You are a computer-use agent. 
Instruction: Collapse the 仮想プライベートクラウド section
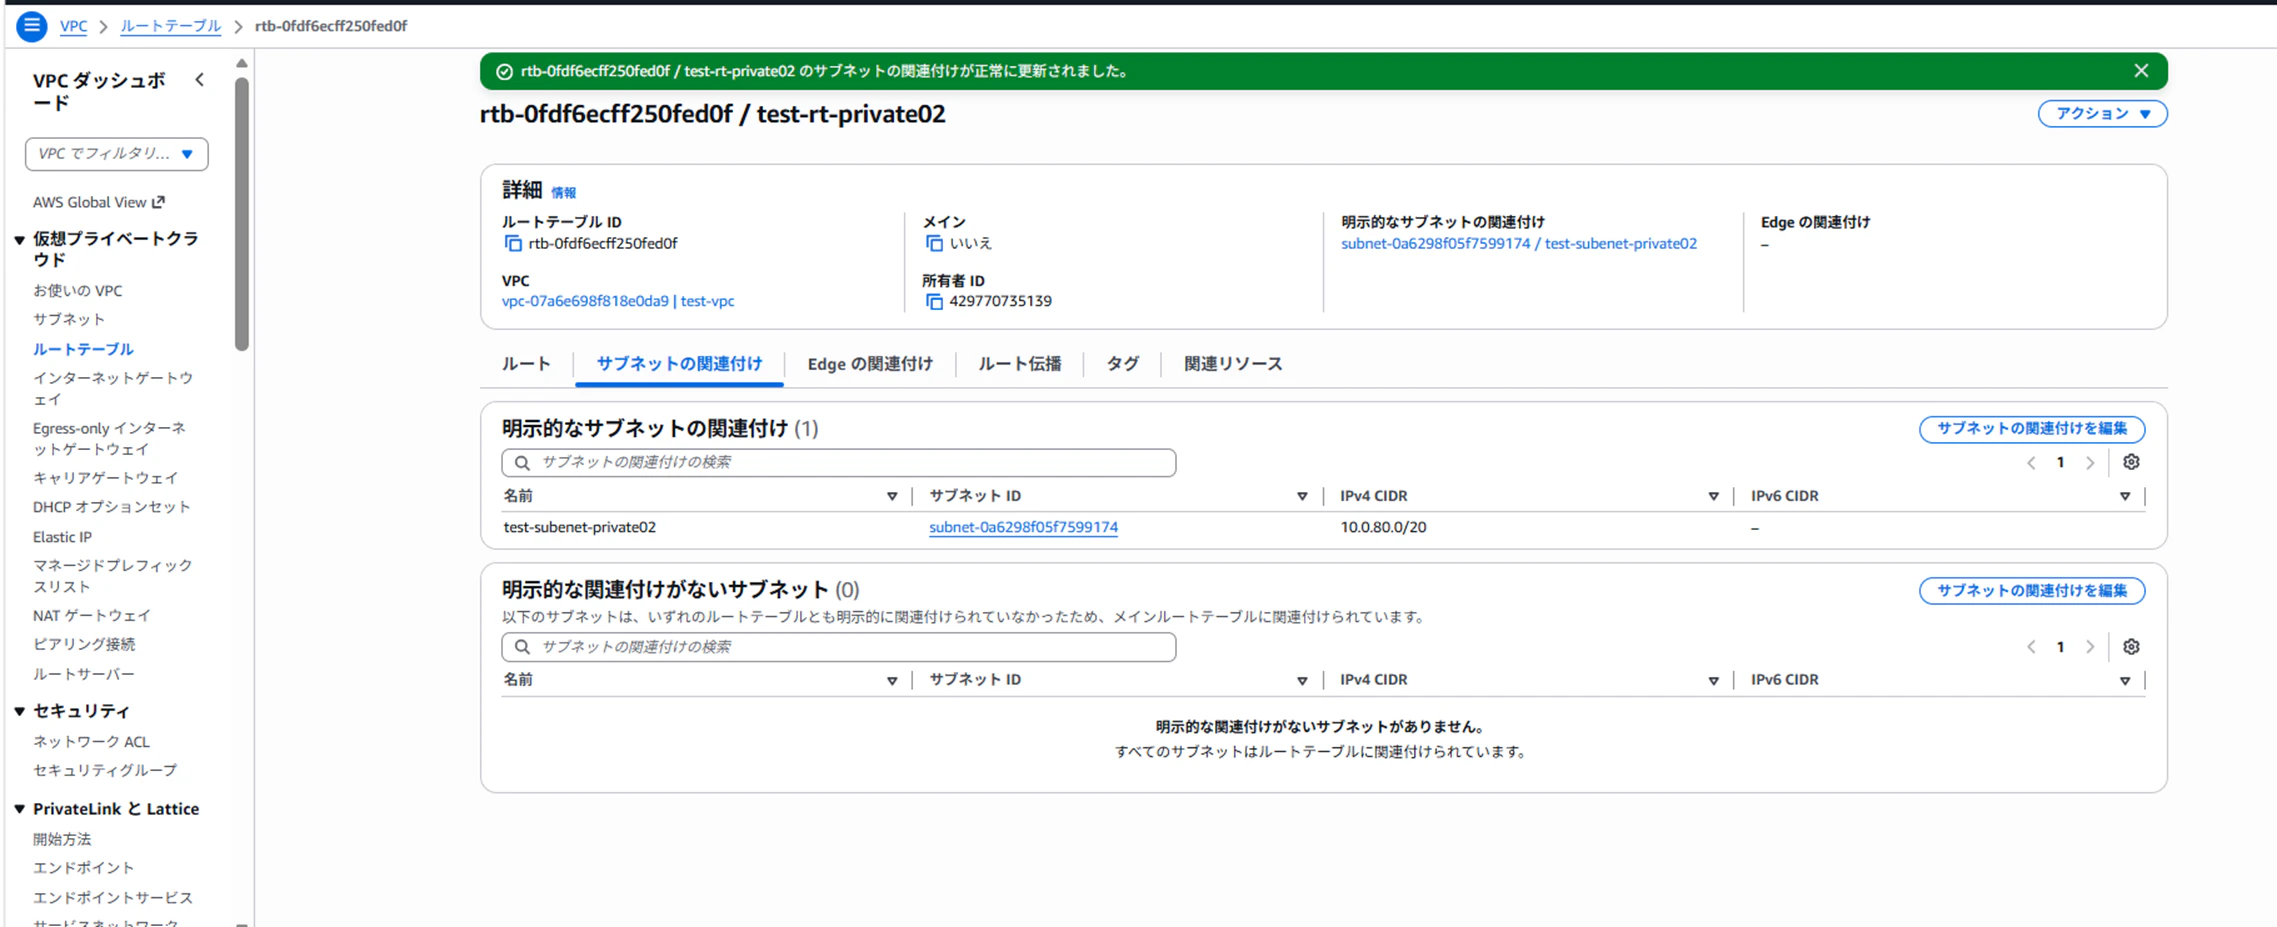pyautogui.click(x=20, y=240)
